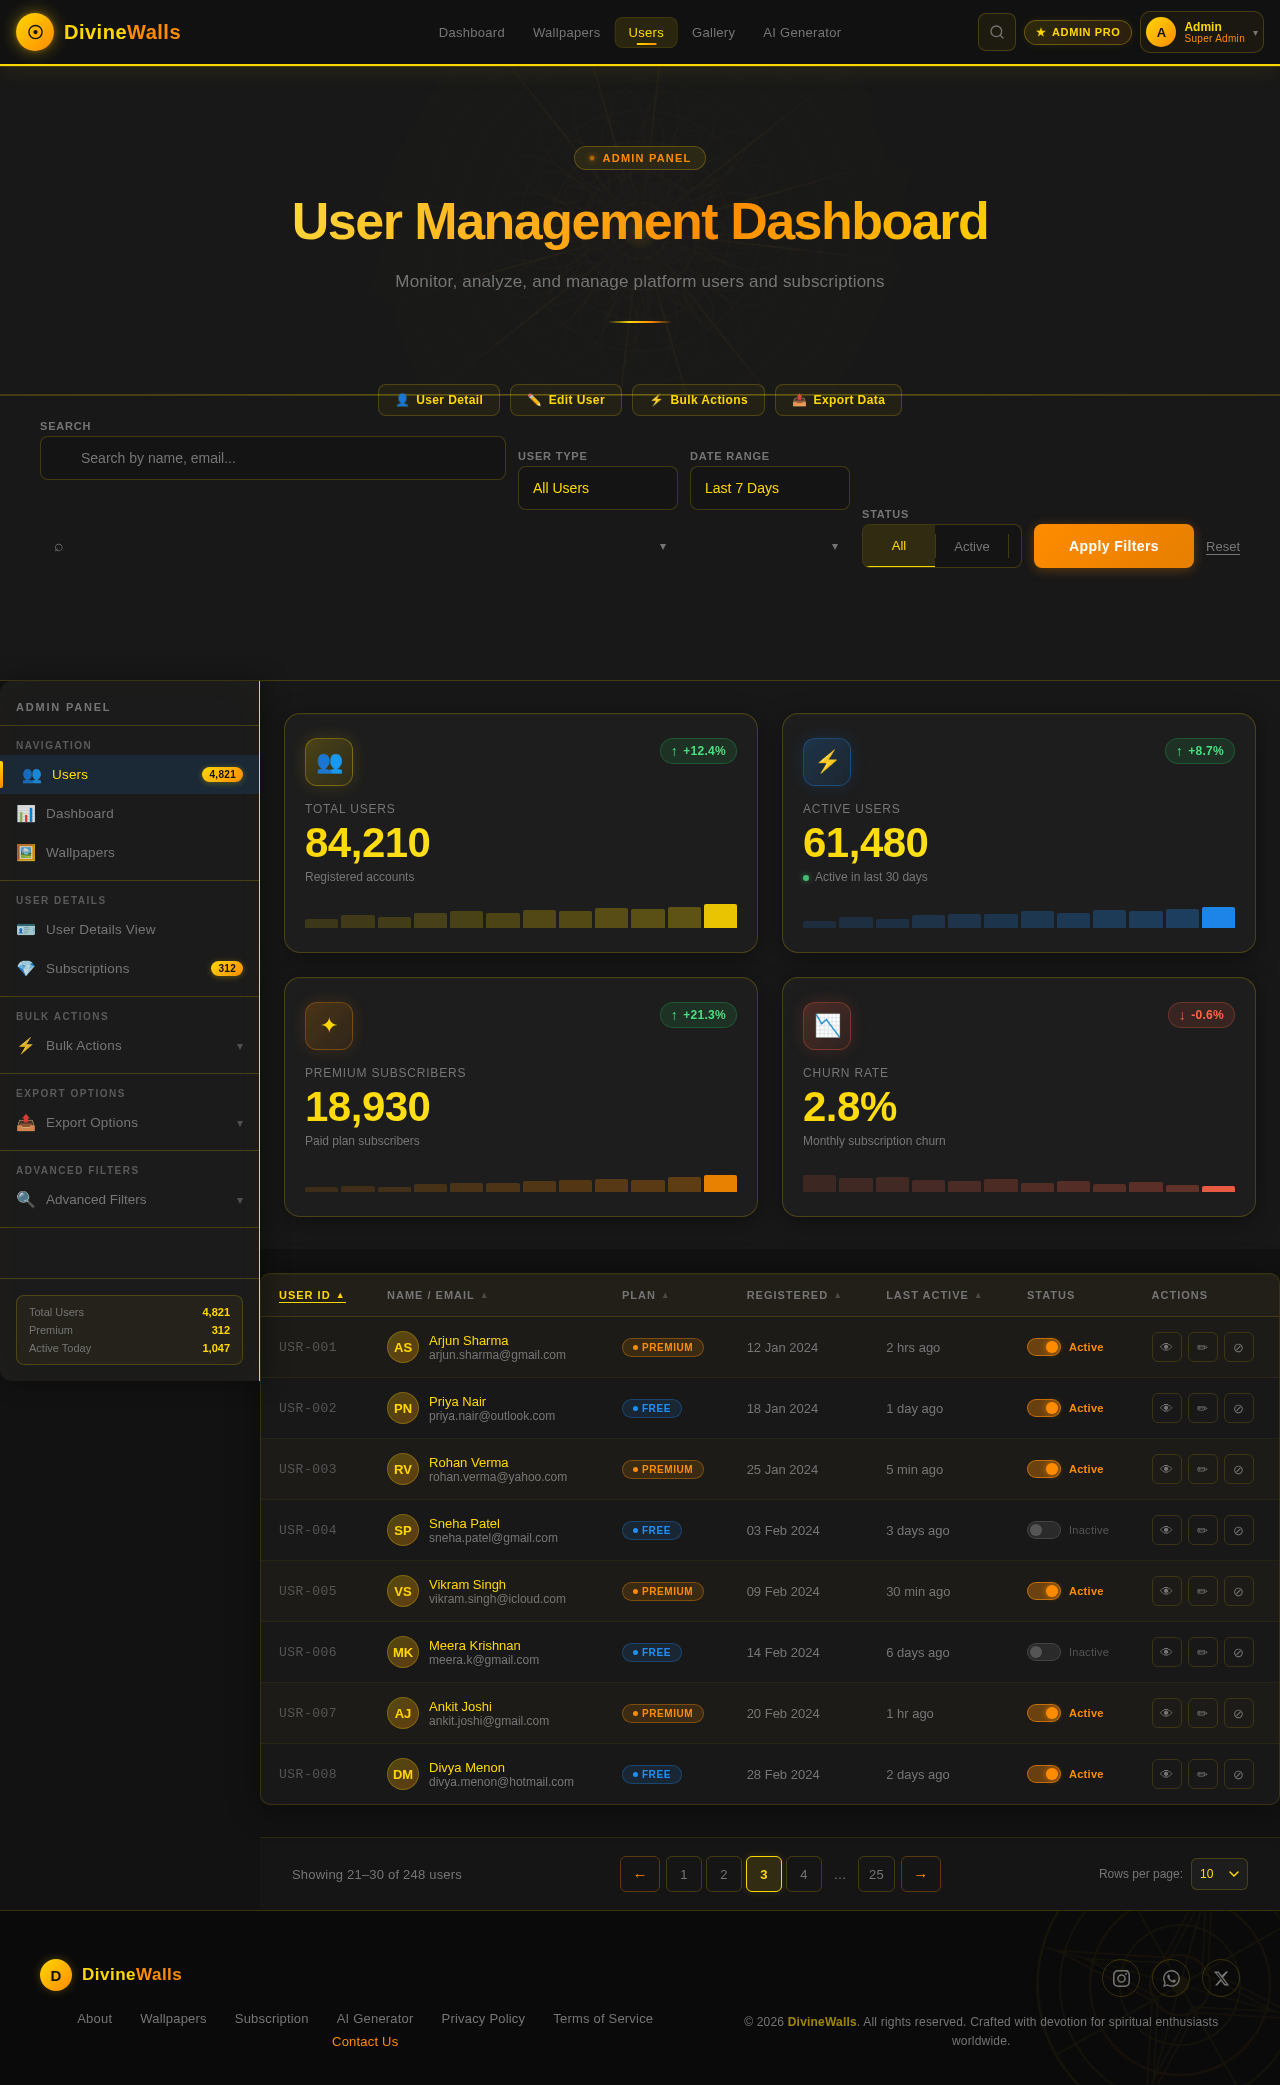Select the Active status filter option
The width and height of the screenshot is (1280, 2085).
(972, 546)
